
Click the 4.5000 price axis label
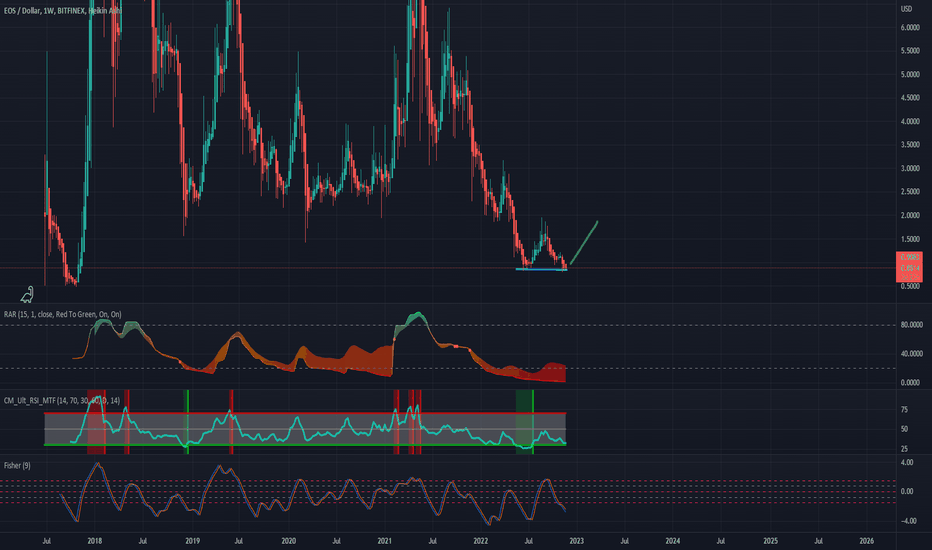point(910,98)
